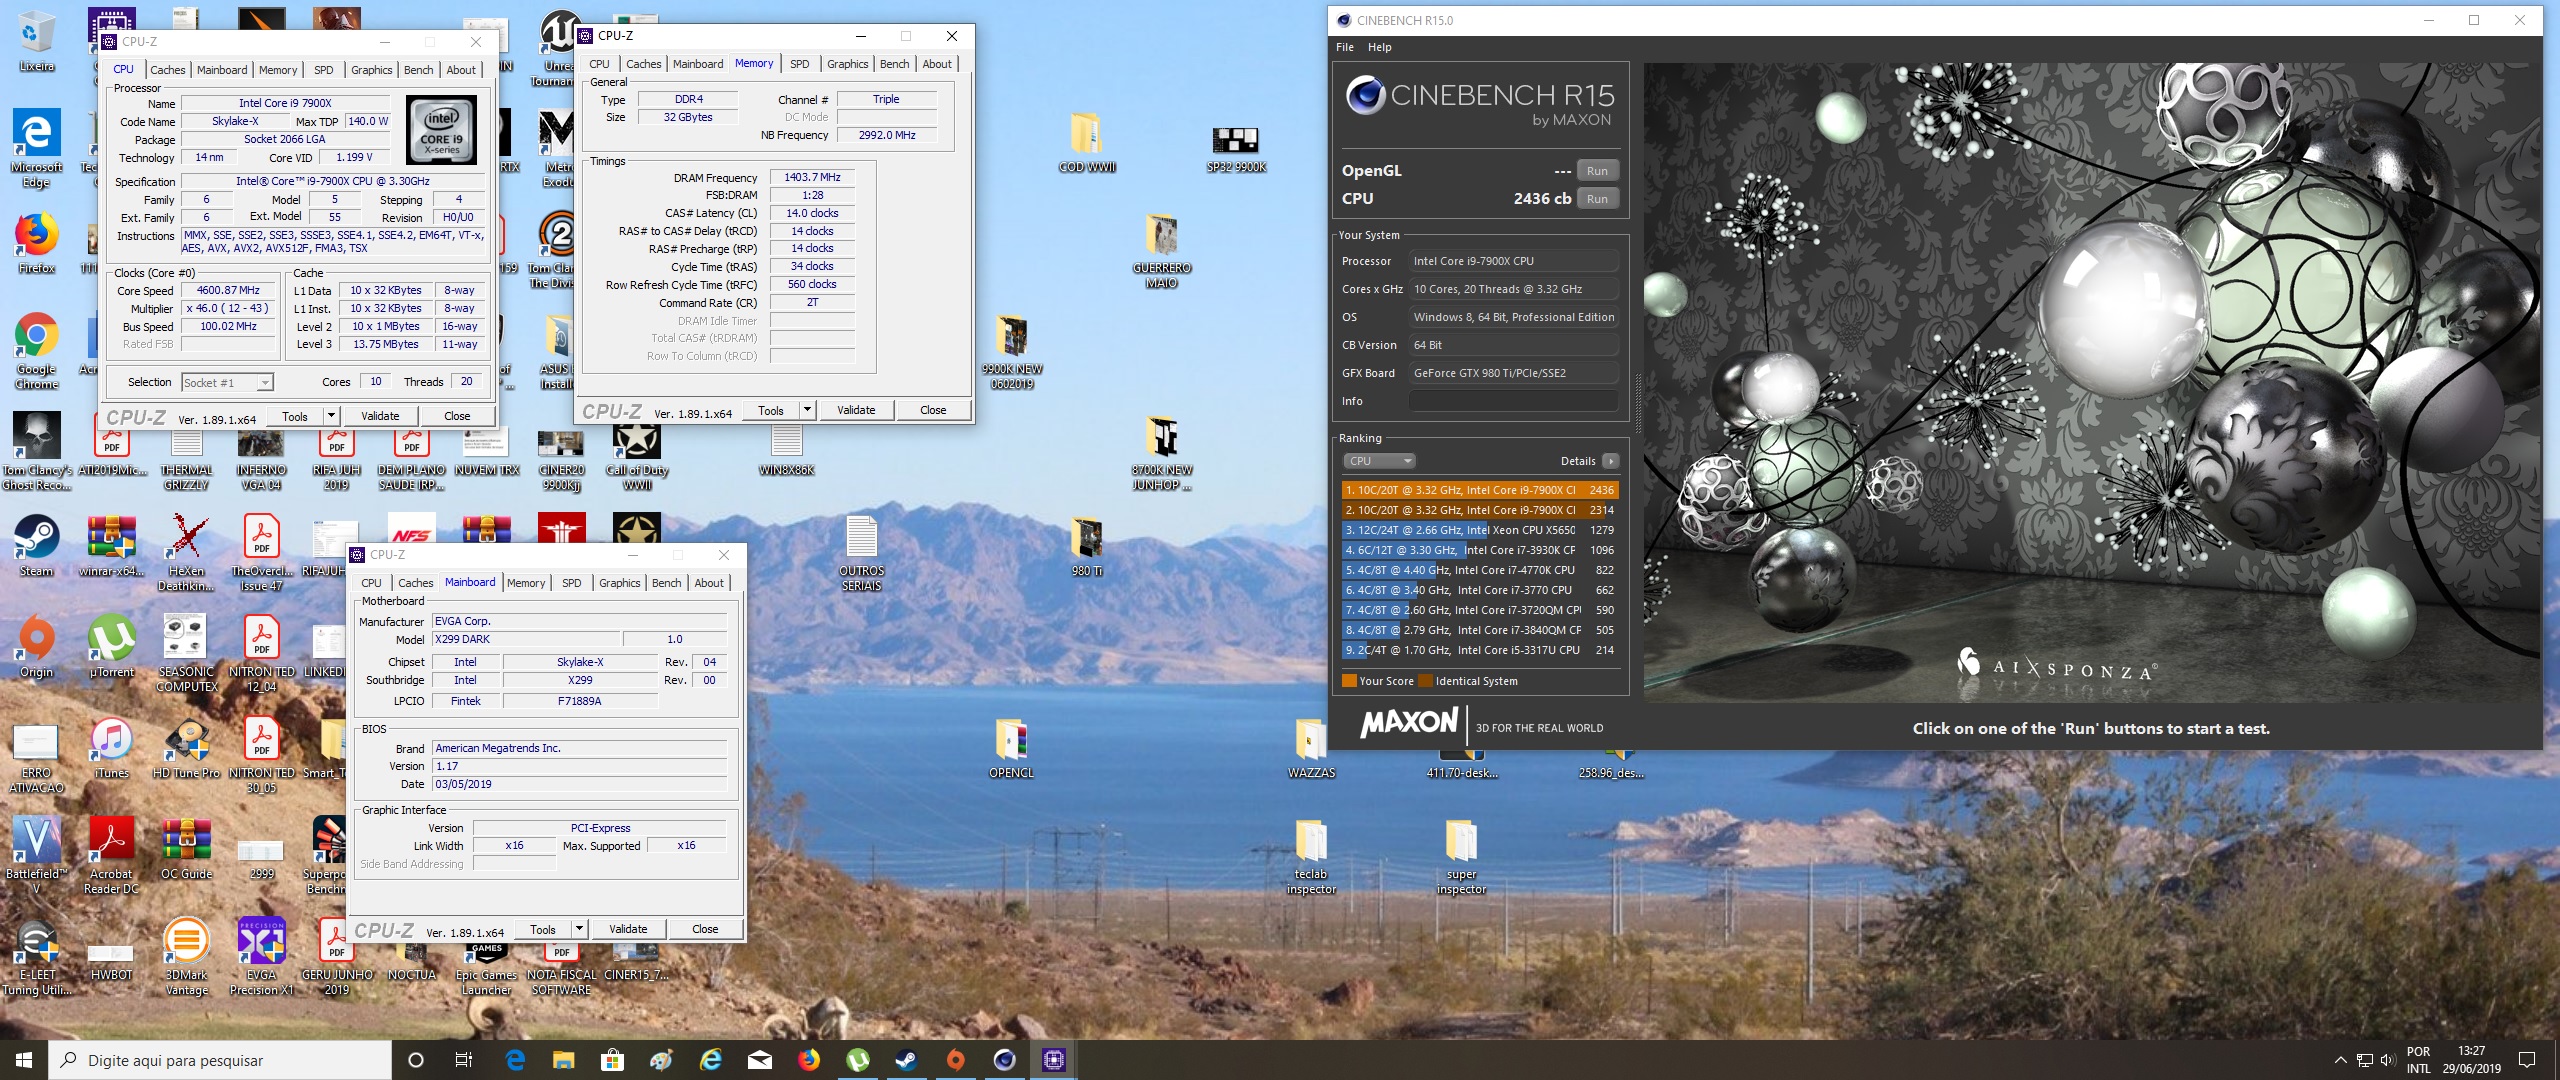Open Cinebench File menu
Screen dimensions: 2560x1080
click(x=1345, y=47)
